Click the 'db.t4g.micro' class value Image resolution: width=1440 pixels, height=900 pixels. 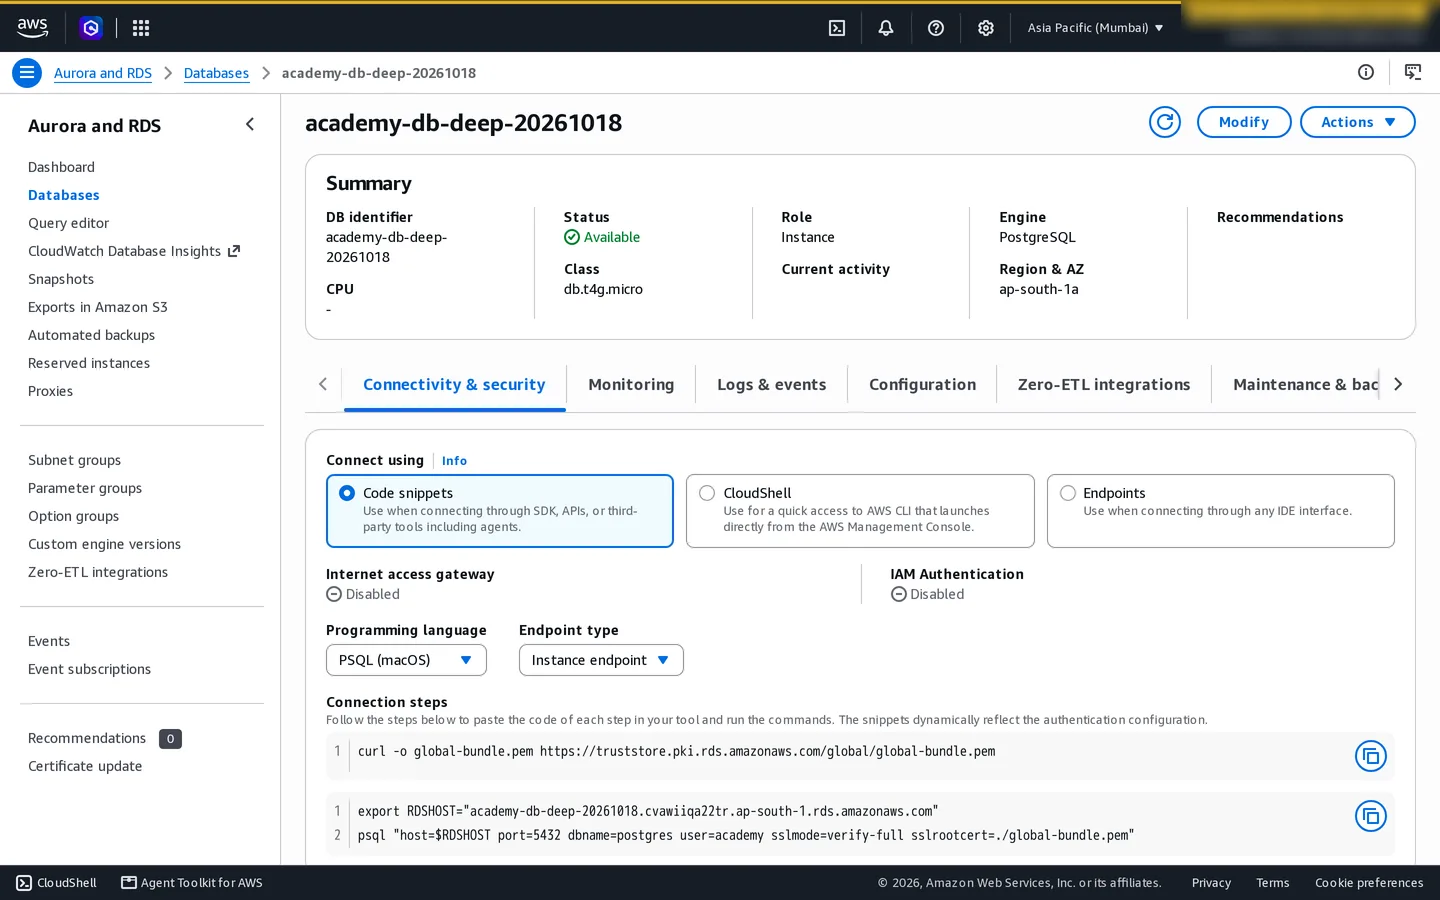[603, 289]
